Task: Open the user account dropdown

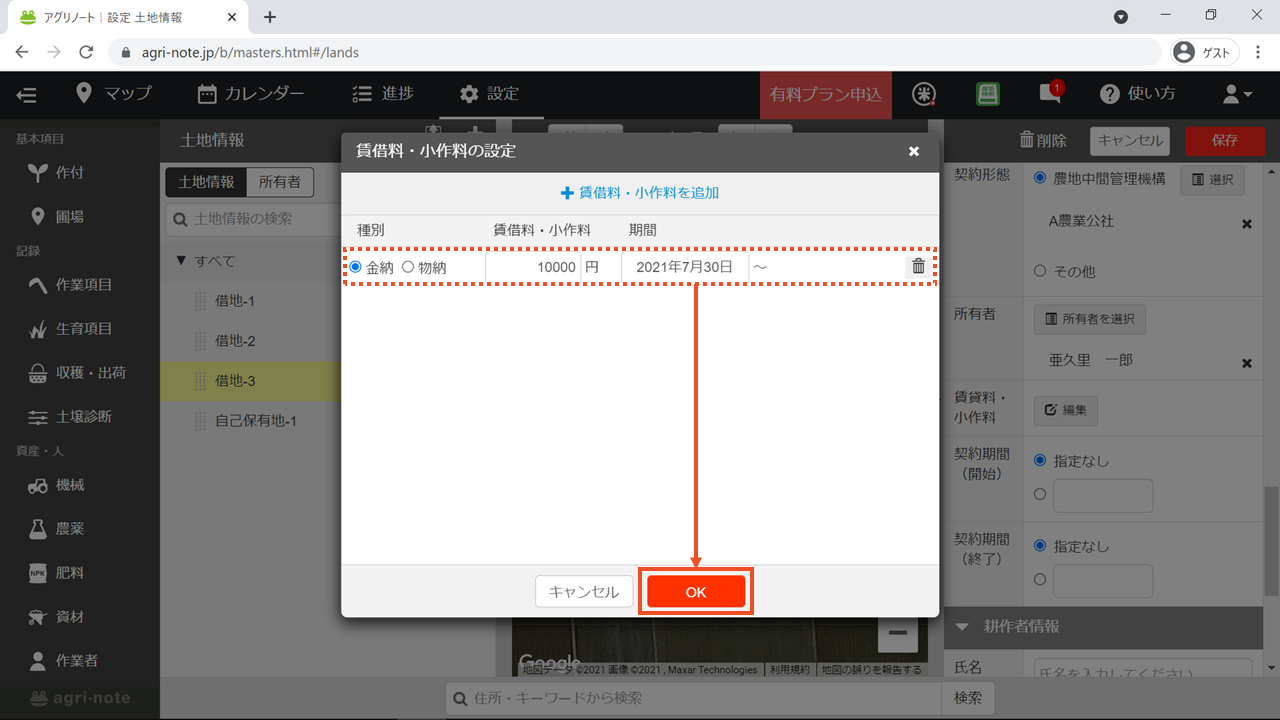Action: (1238, 94)
